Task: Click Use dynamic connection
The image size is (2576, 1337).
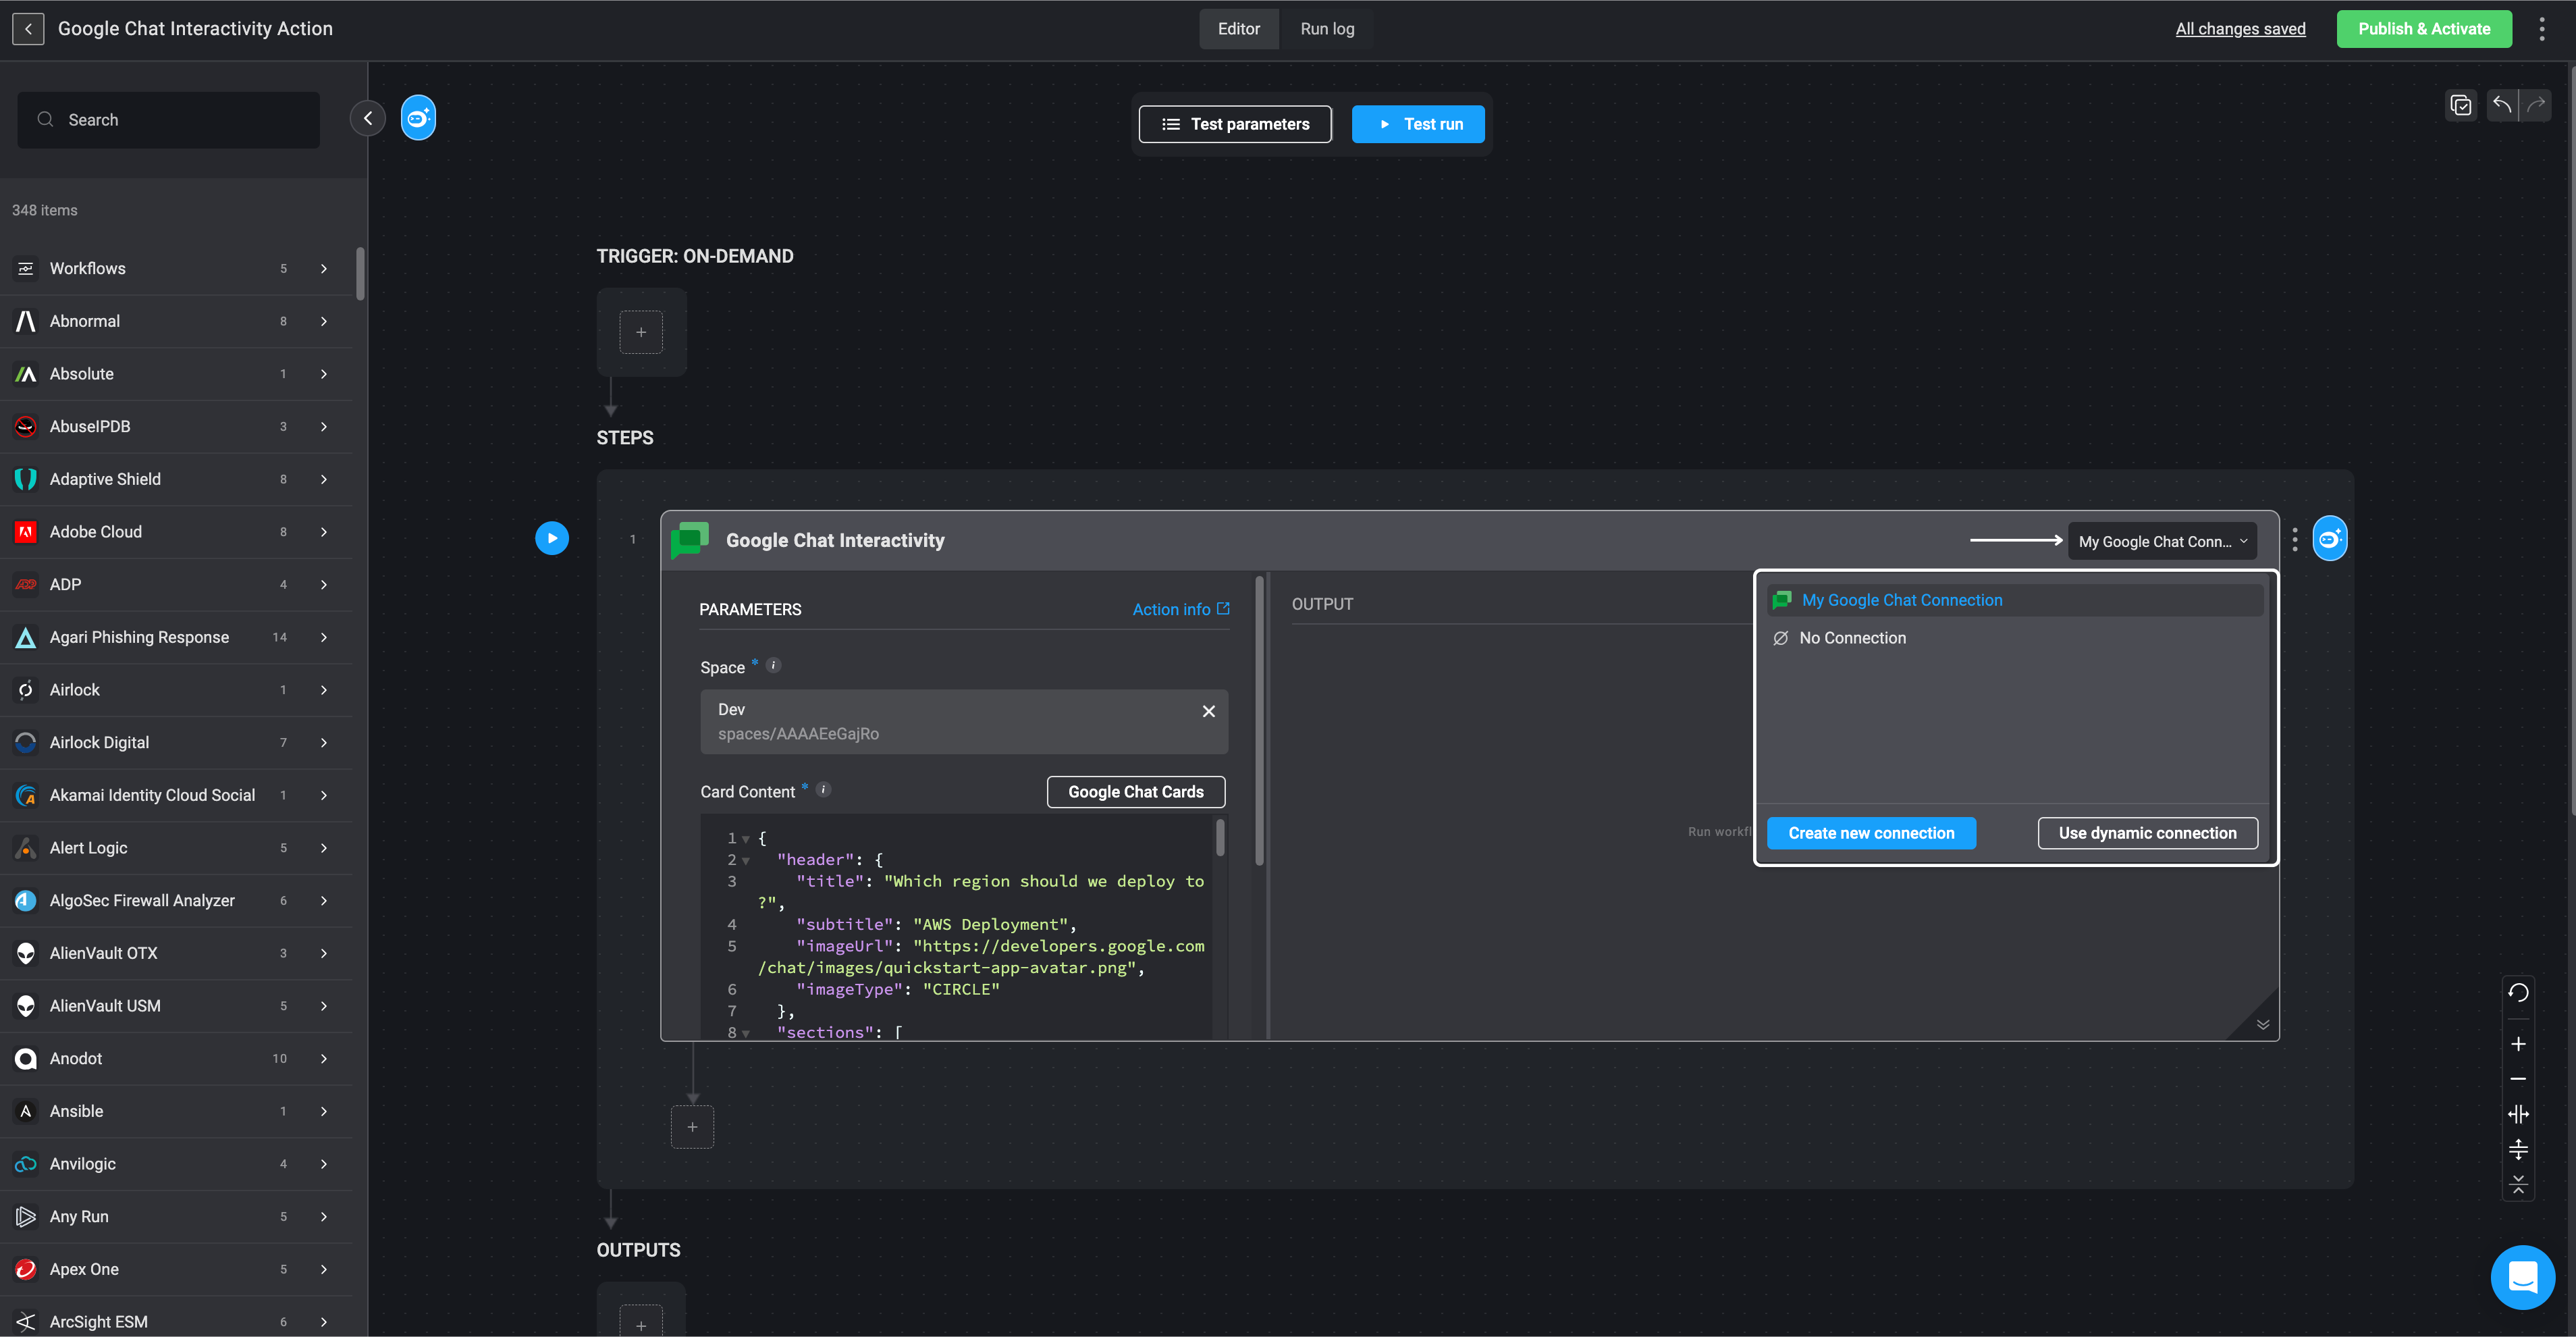Action: point(2147,833)
